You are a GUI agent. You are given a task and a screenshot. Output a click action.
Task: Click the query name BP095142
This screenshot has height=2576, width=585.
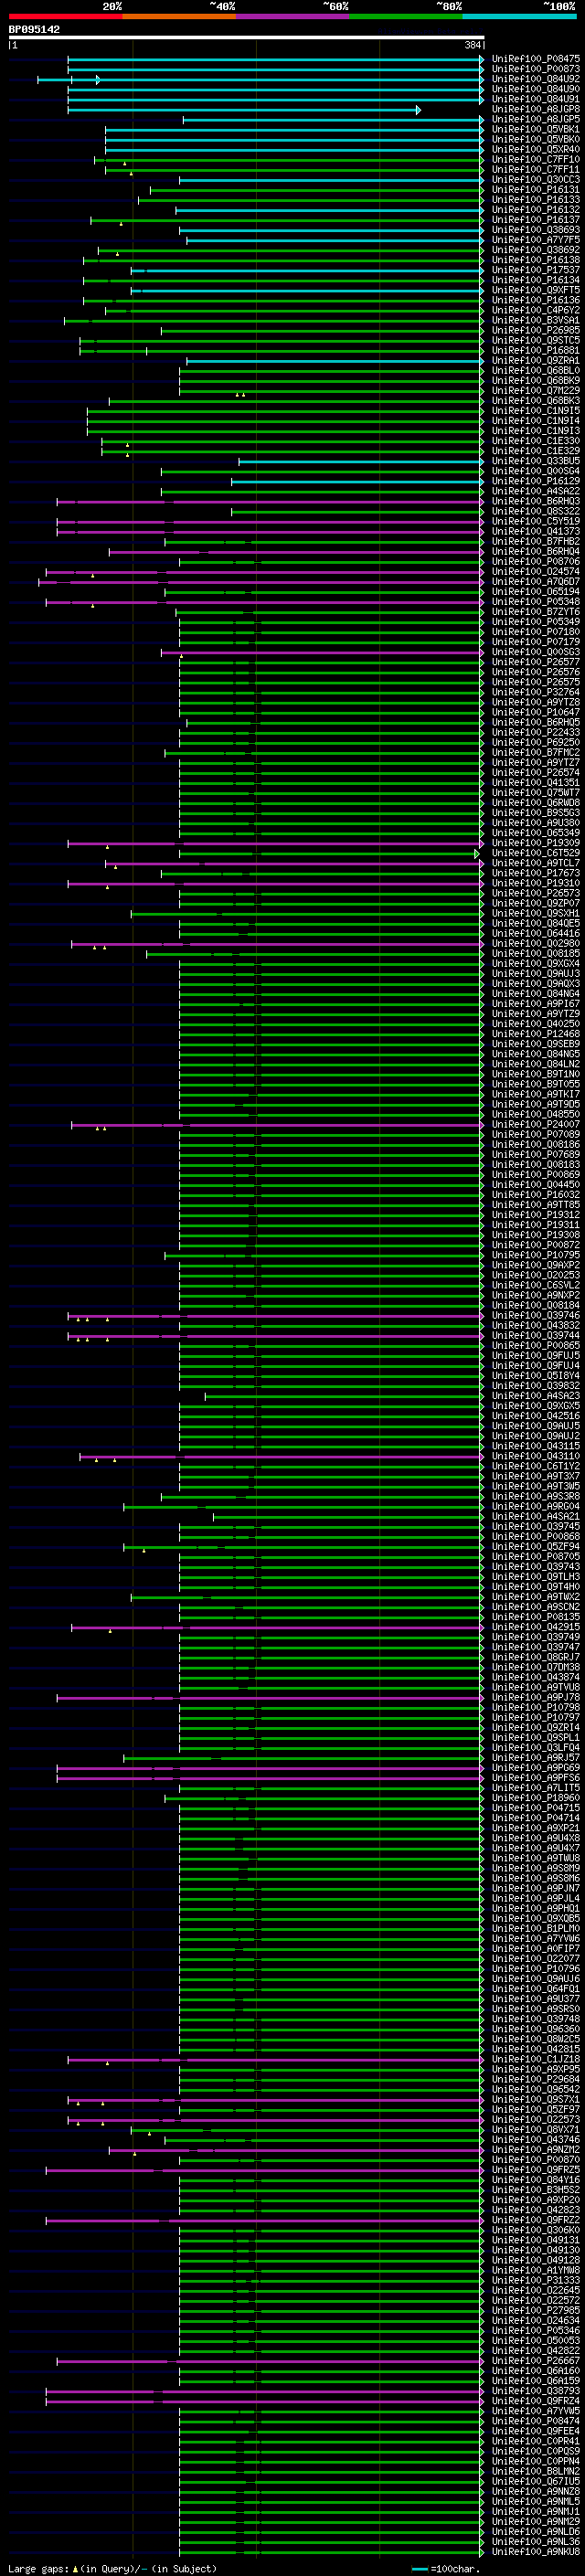tap(34, 30)
